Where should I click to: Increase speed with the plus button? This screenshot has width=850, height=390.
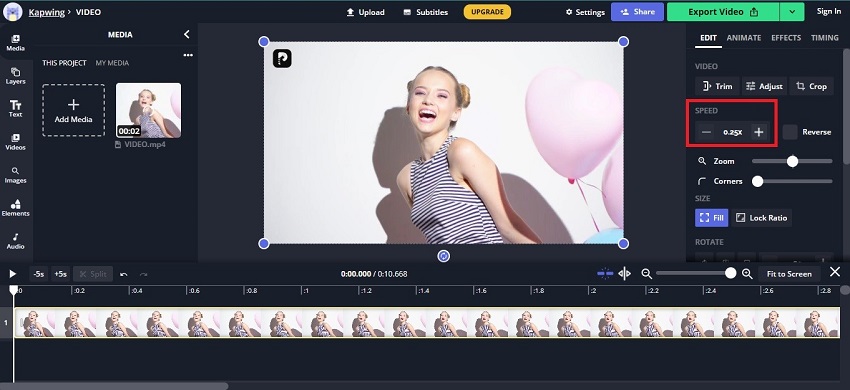pos(759,132)
